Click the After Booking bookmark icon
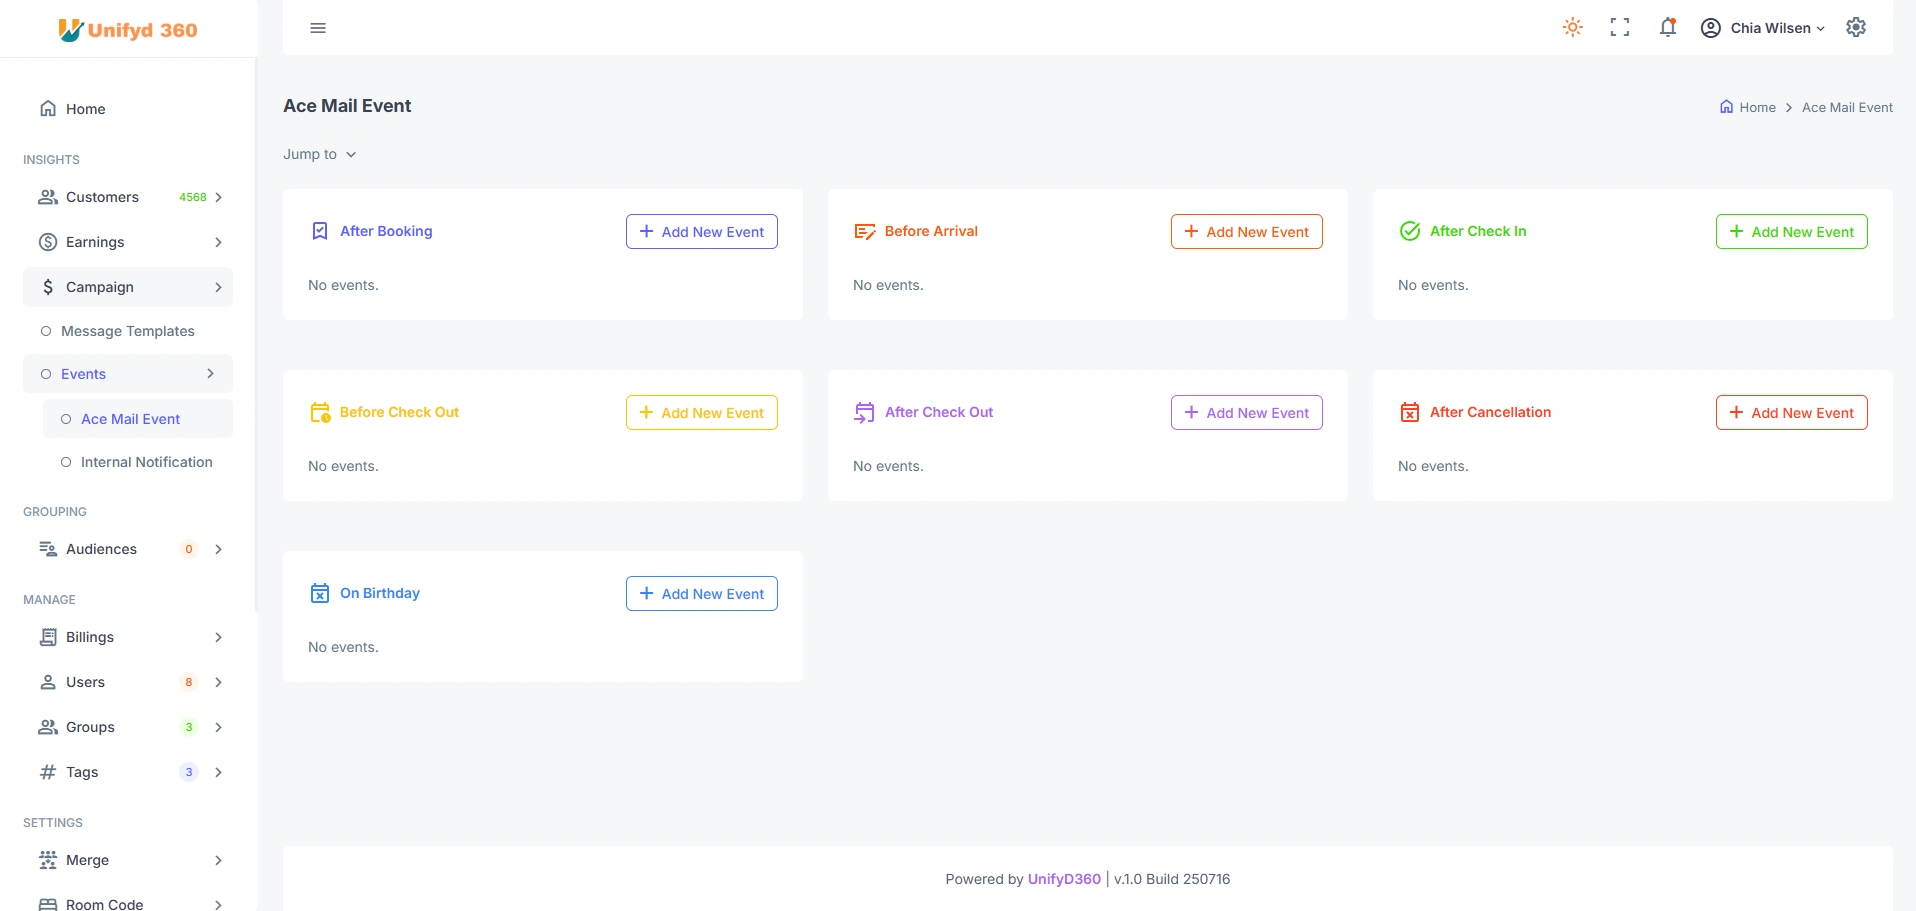Screen dimensions: 1916x911 coord(320,232)
